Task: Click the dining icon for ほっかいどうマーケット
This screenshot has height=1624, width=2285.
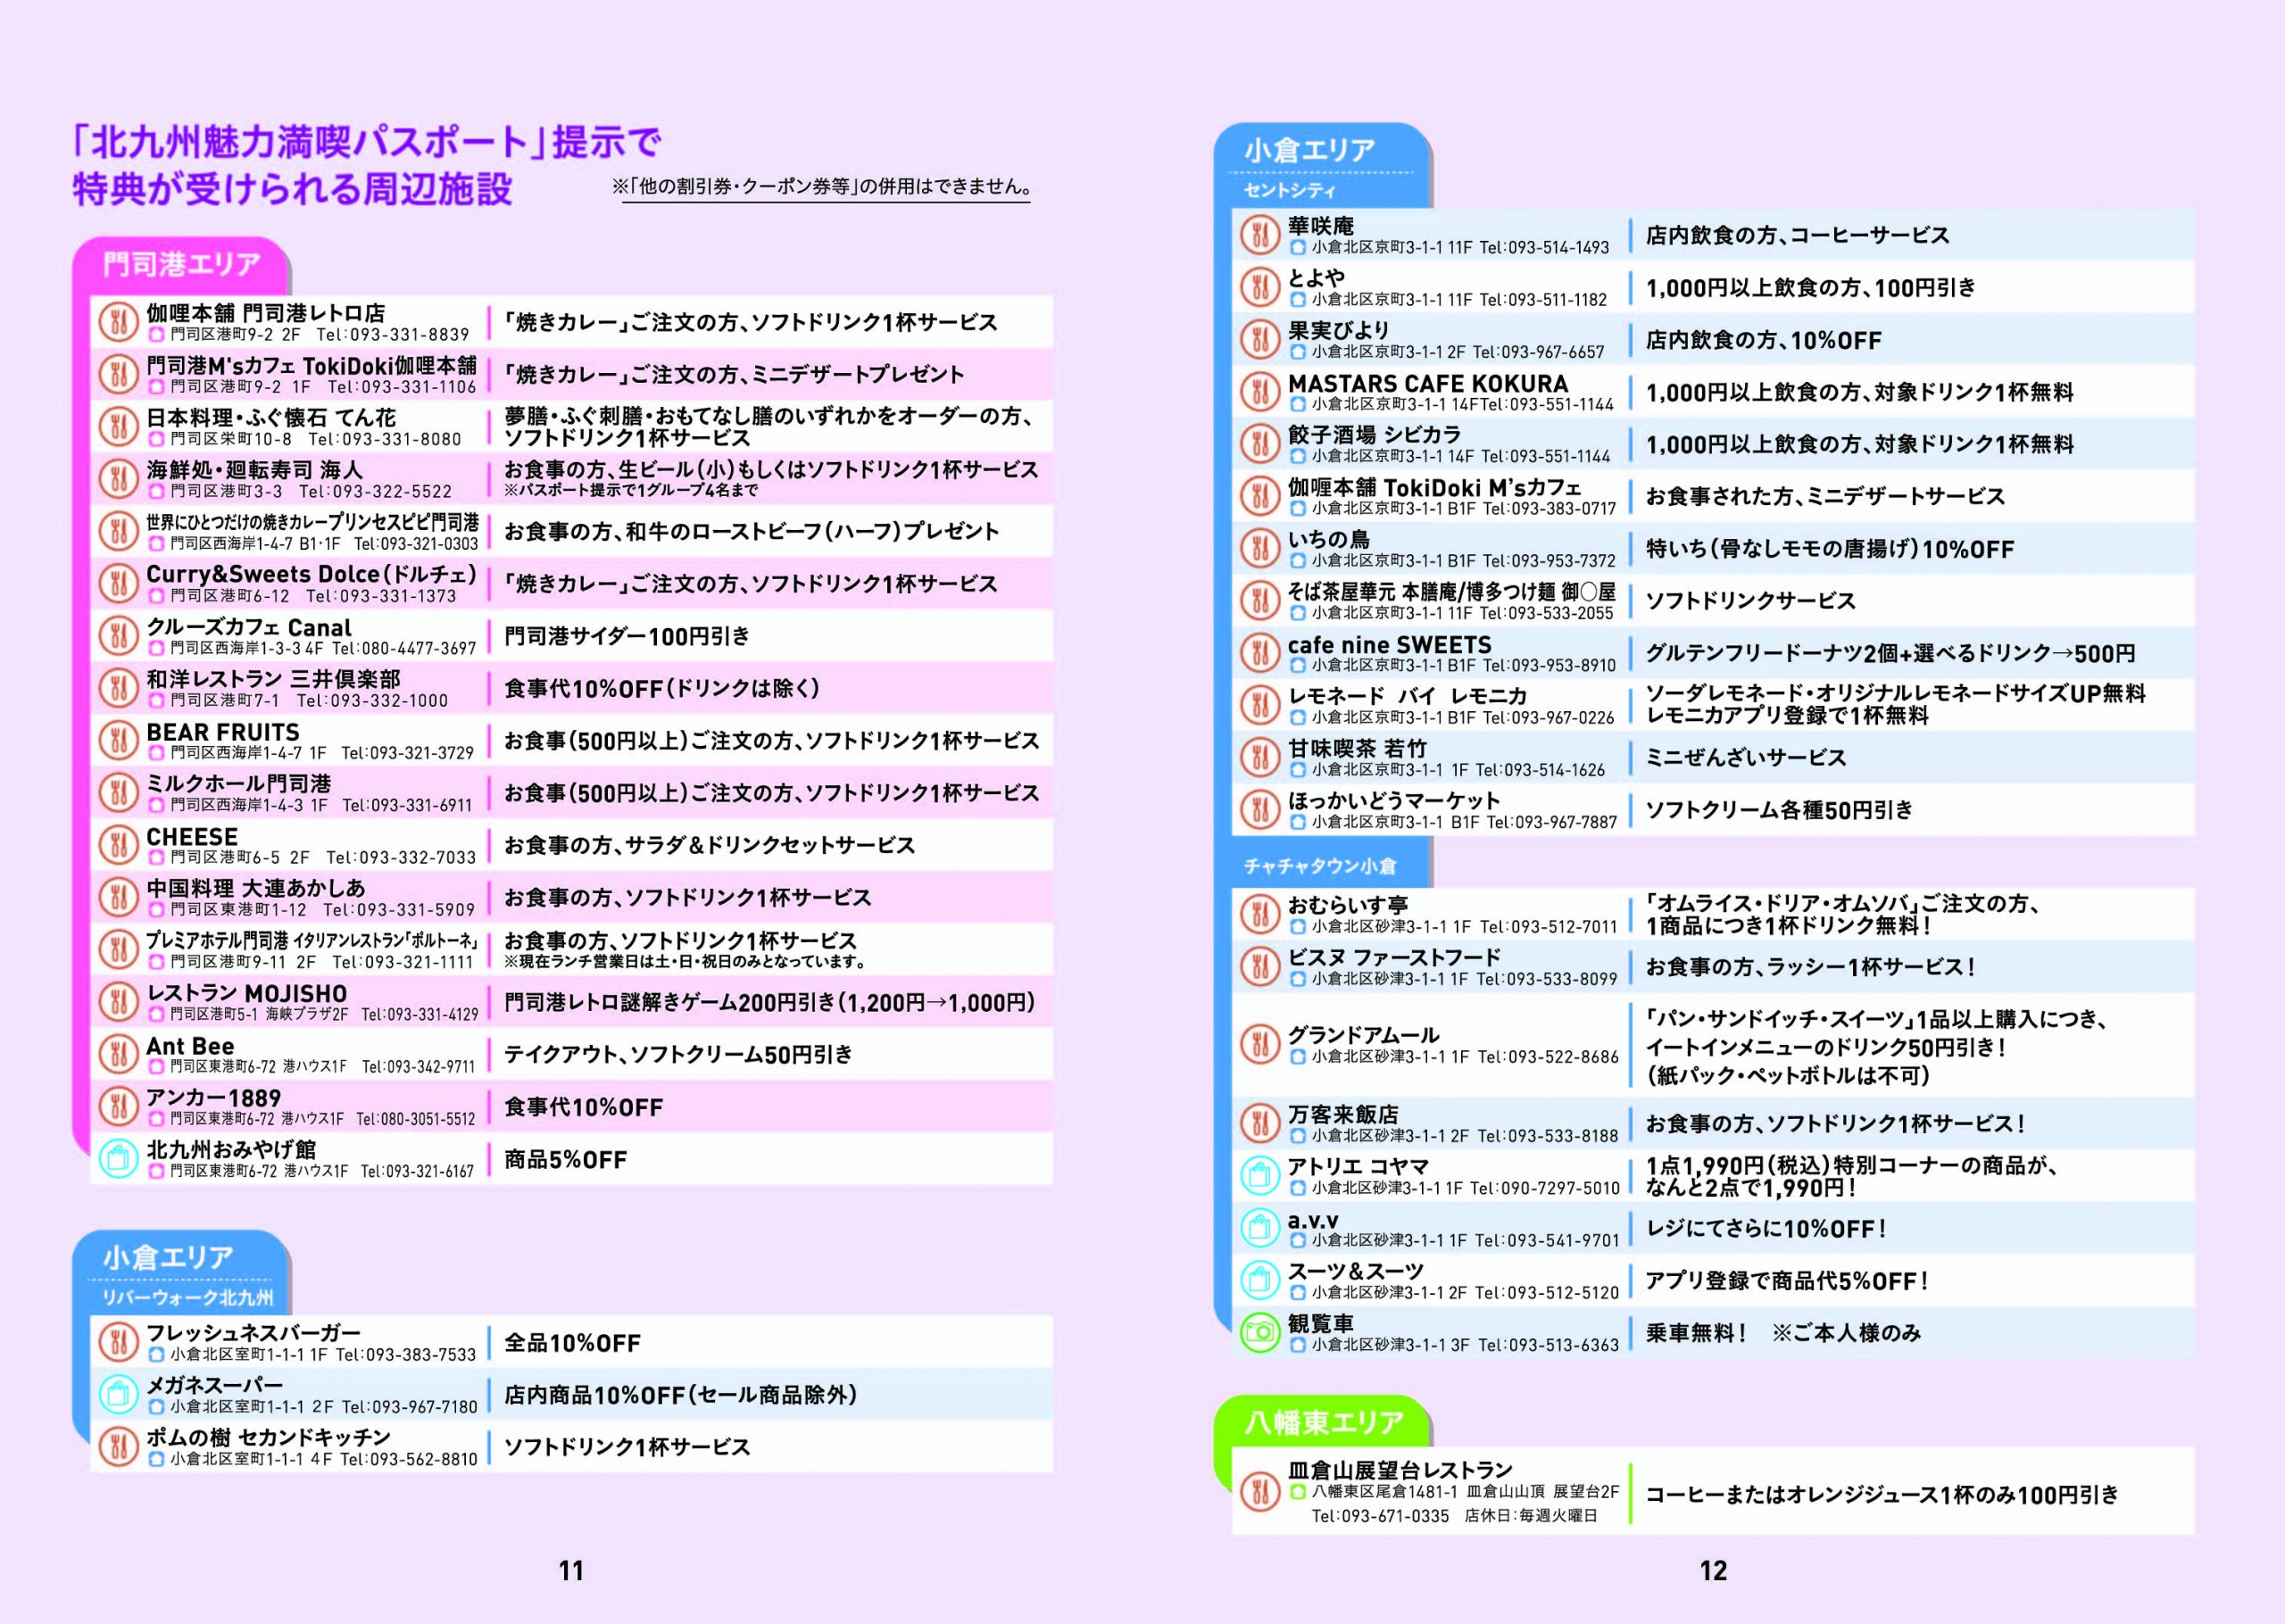Action: click(1260, 810)
